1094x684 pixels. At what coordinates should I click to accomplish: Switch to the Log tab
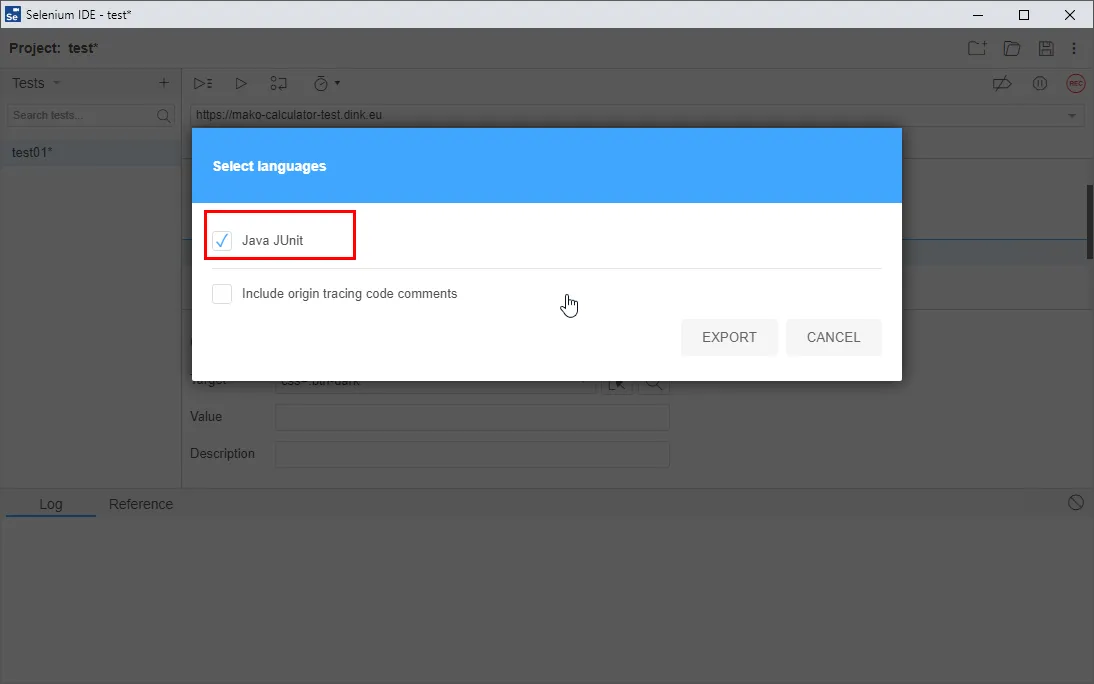[x=51, y=504]
